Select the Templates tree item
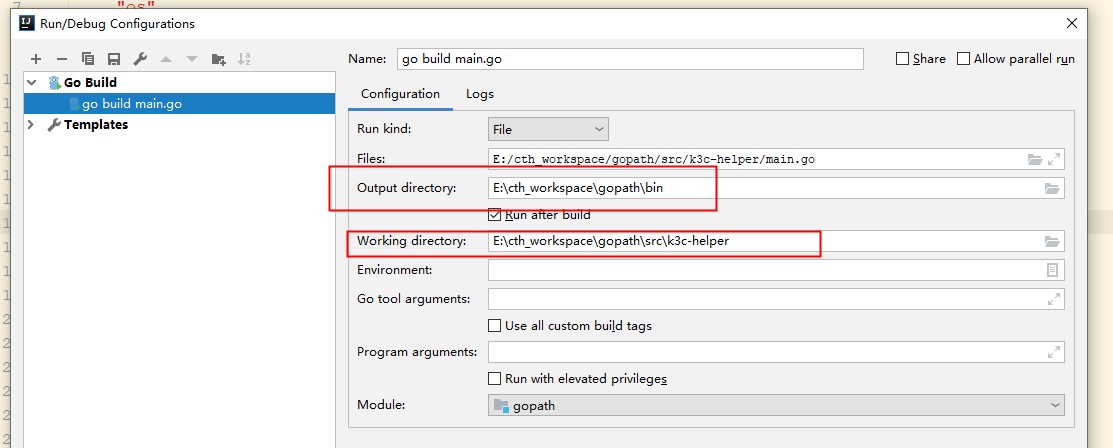This screenshot has height=448, width=1113. (x=96, y=125)
